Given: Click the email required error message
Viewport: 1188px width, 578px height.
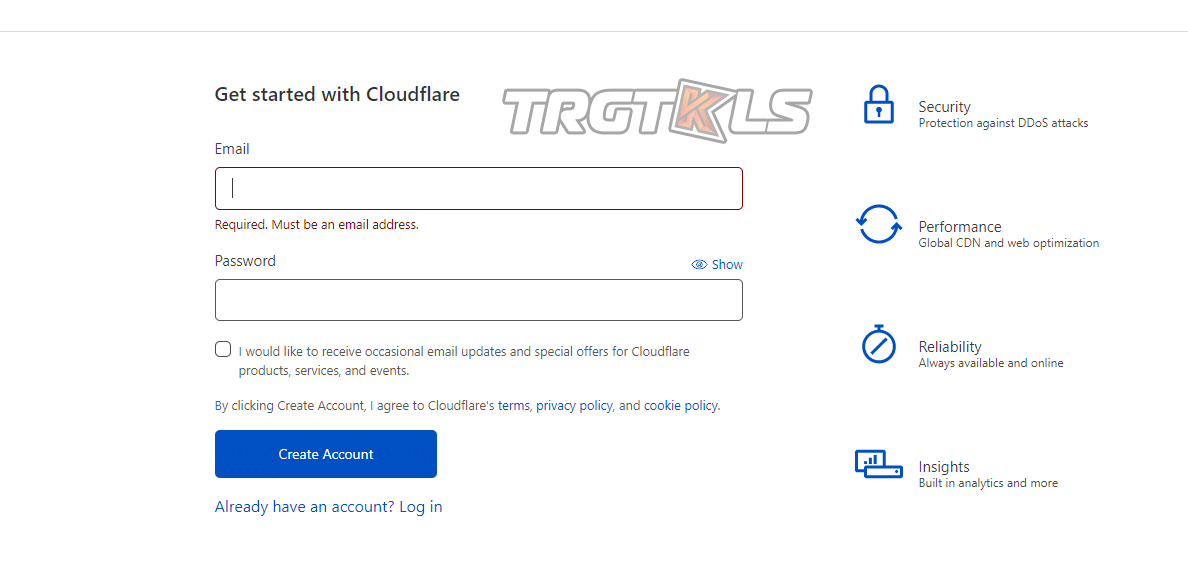Looking at the screenshot, I should pyautogui.click(x=316, y=225).
